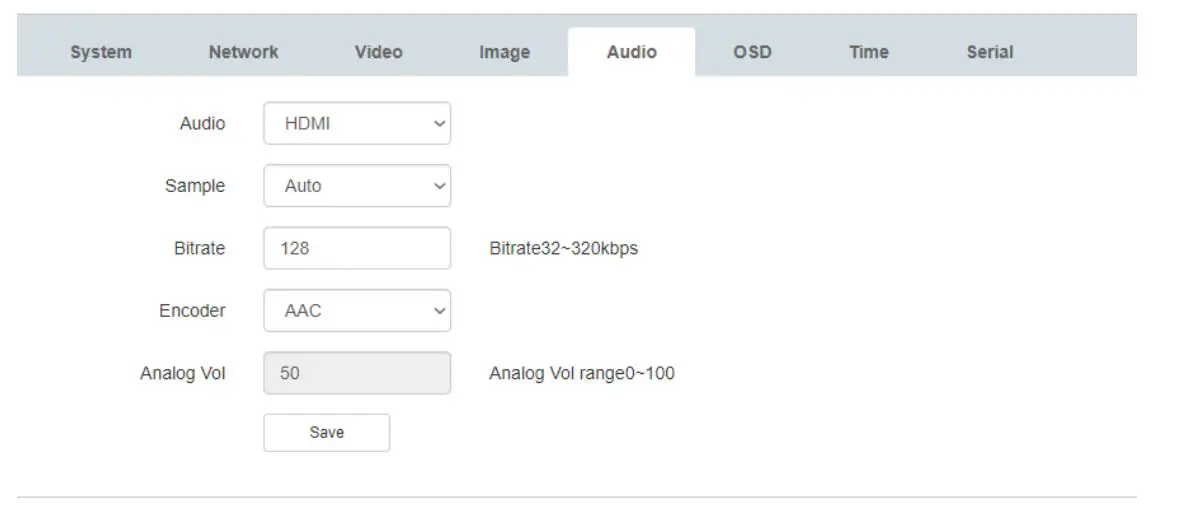Switch to the Network tab
1179x515 pixels.
click(x=243, y=52)
